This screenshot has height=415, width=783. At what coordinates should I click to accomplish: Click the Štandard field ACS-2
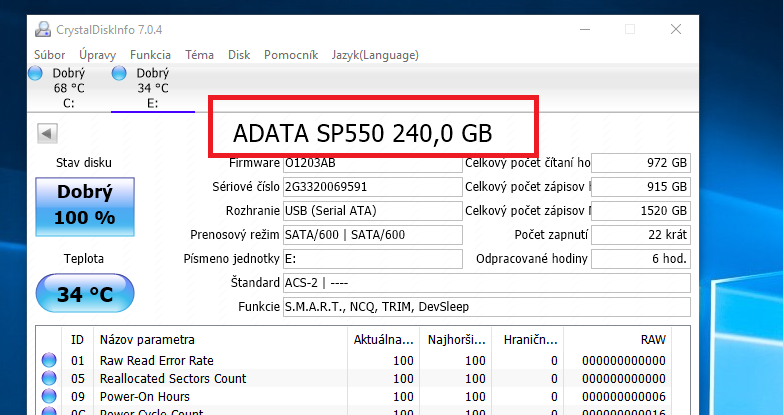pos(487,283)
